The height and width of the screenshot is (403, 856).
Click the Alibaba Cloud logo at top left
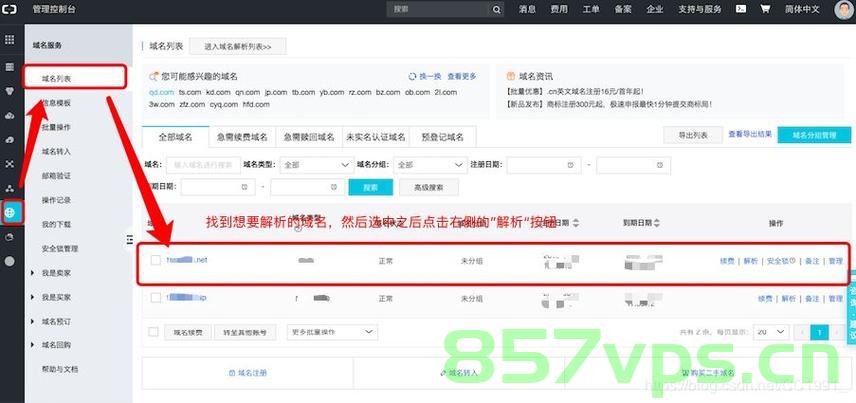point(9,9)
